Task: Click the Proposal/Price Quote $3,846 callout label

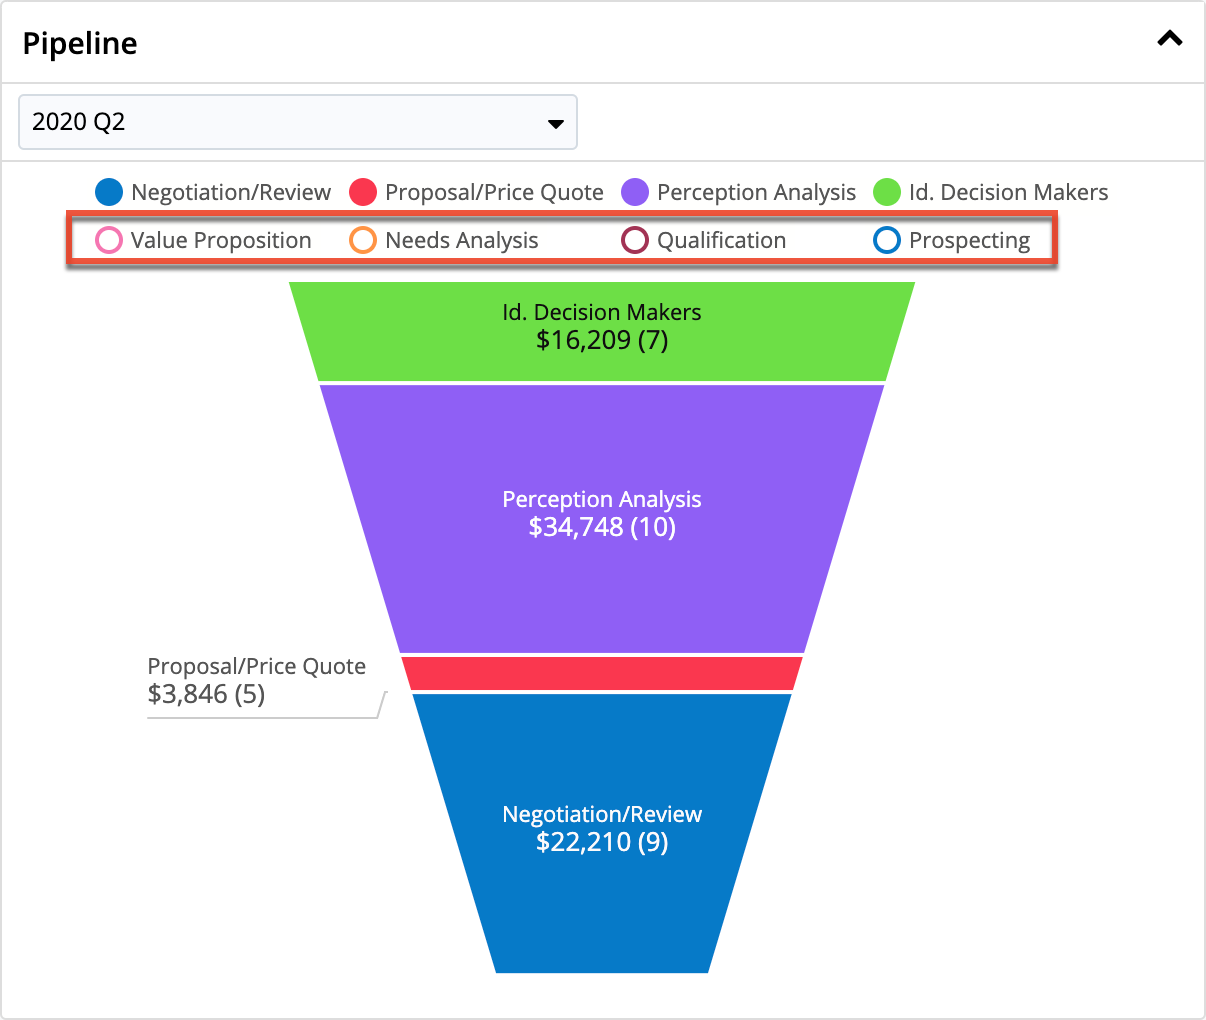Action: [256, 681]
